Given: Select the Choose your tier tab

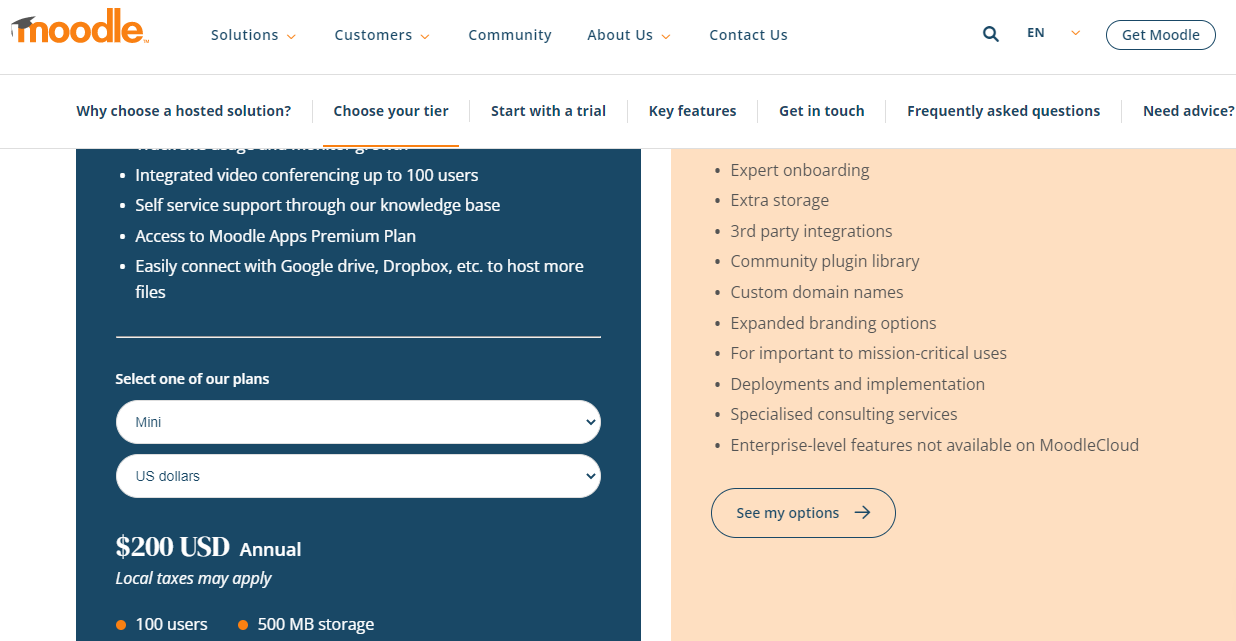Looking at the screenshot, I should [391, 111].
